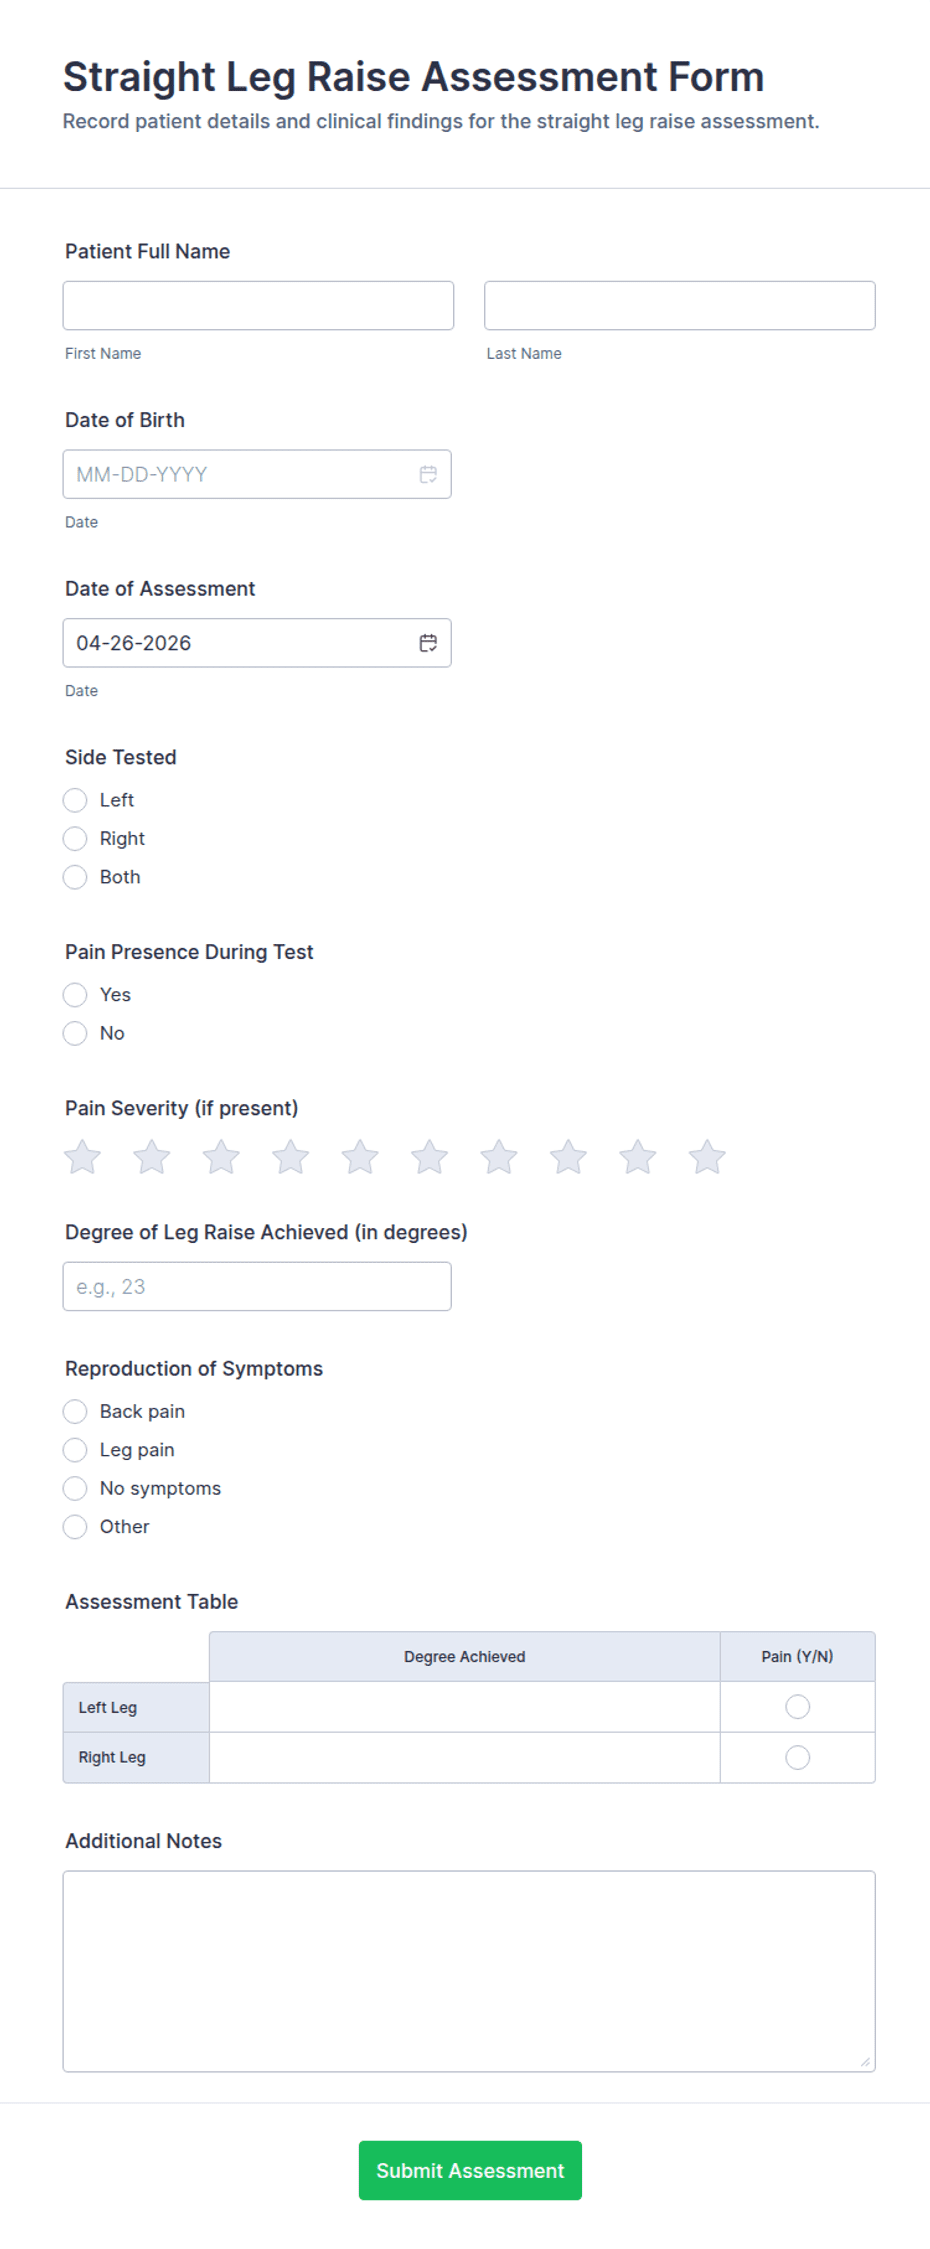Screen dimensions: 930x2249
Task: Click the degree of leg raise field
Action: pos(256,1286)
